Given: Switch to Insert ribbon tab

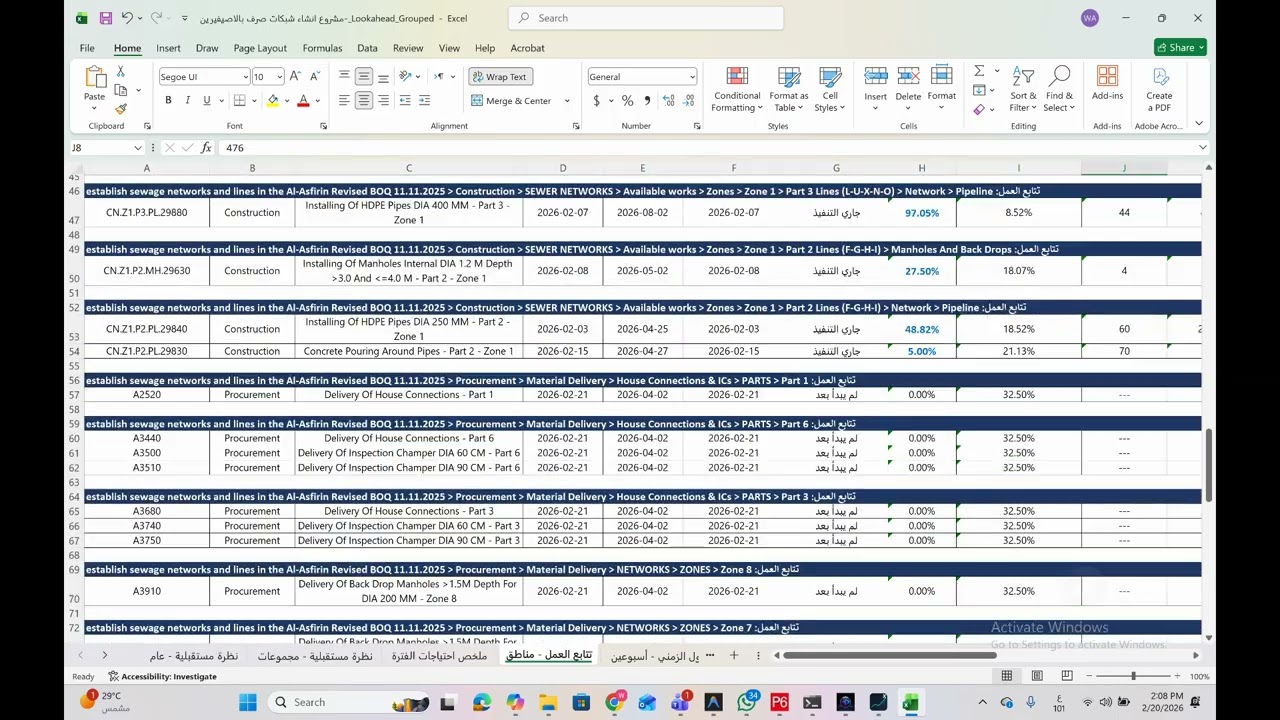Looking at the screenshot, I should 168,48.
